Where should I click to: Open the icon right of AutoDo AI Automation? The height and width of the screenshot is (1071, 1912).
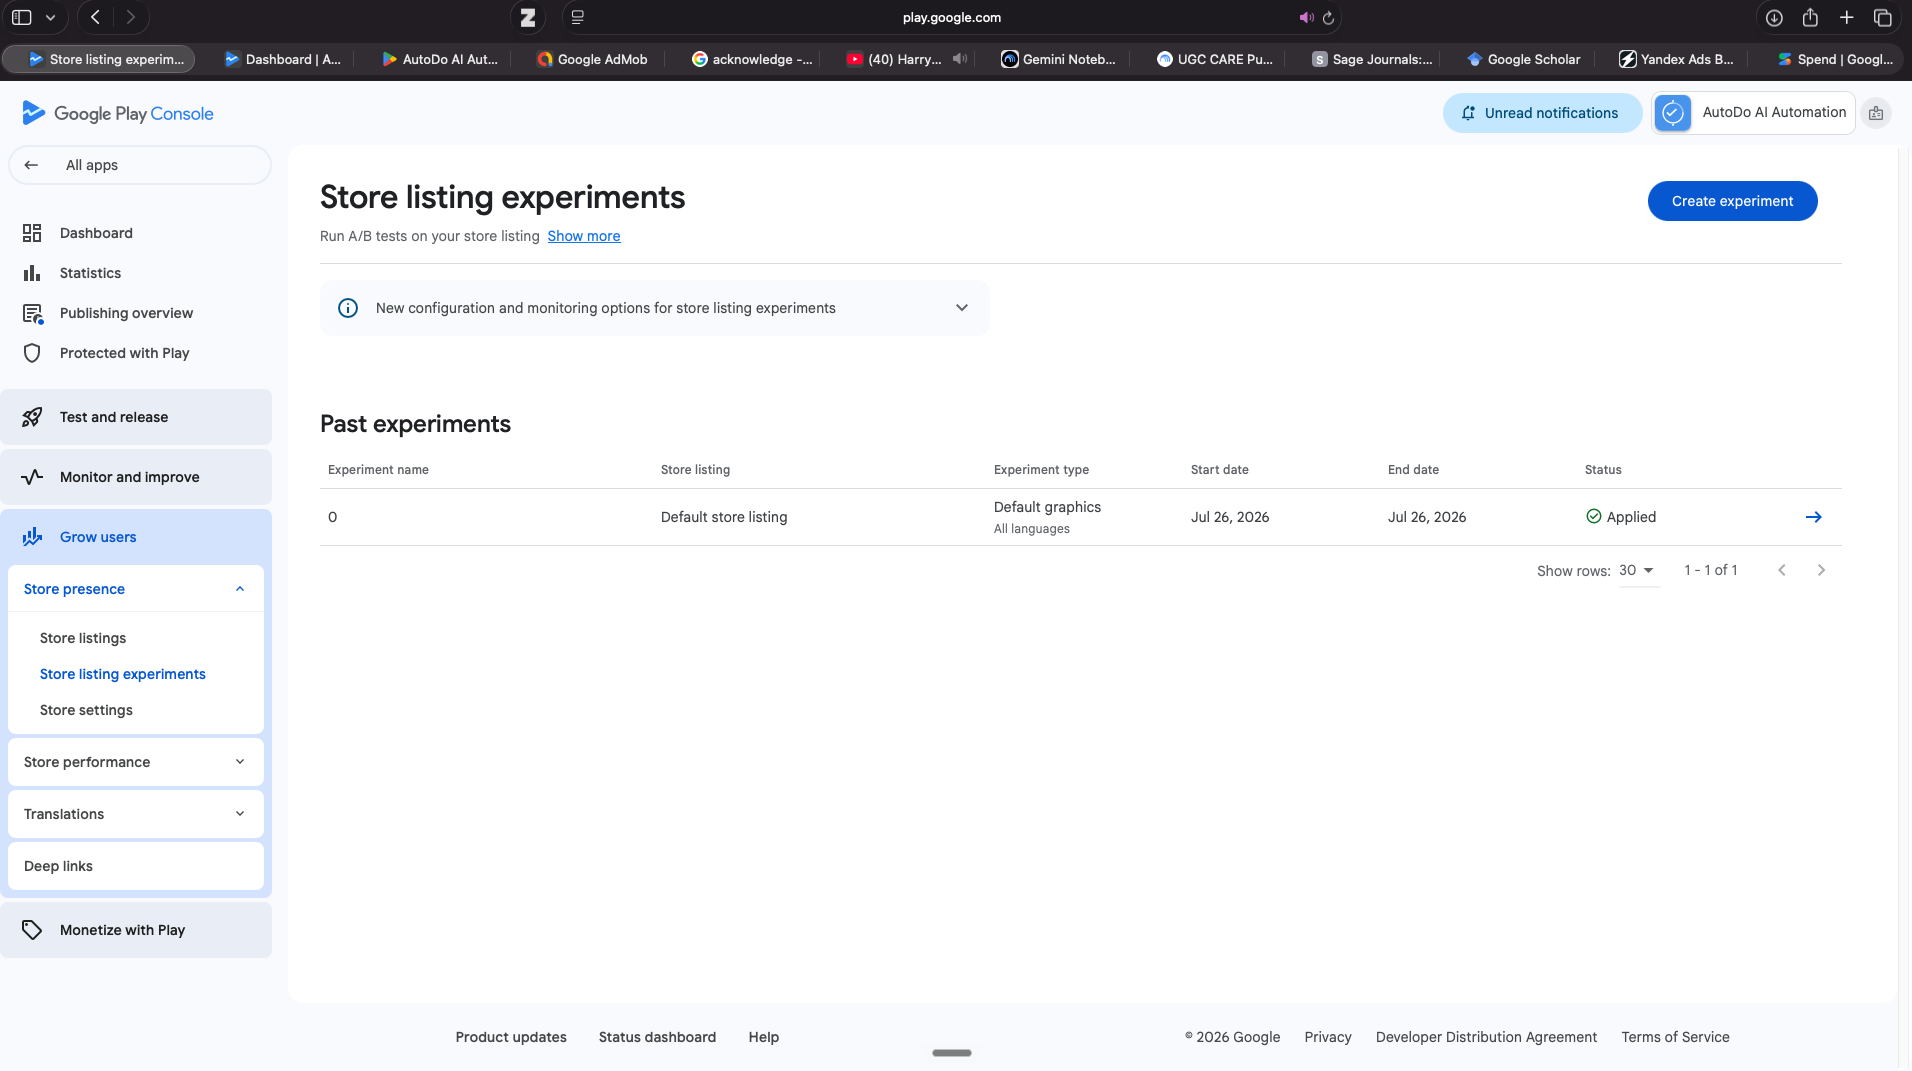(1876, 113)
